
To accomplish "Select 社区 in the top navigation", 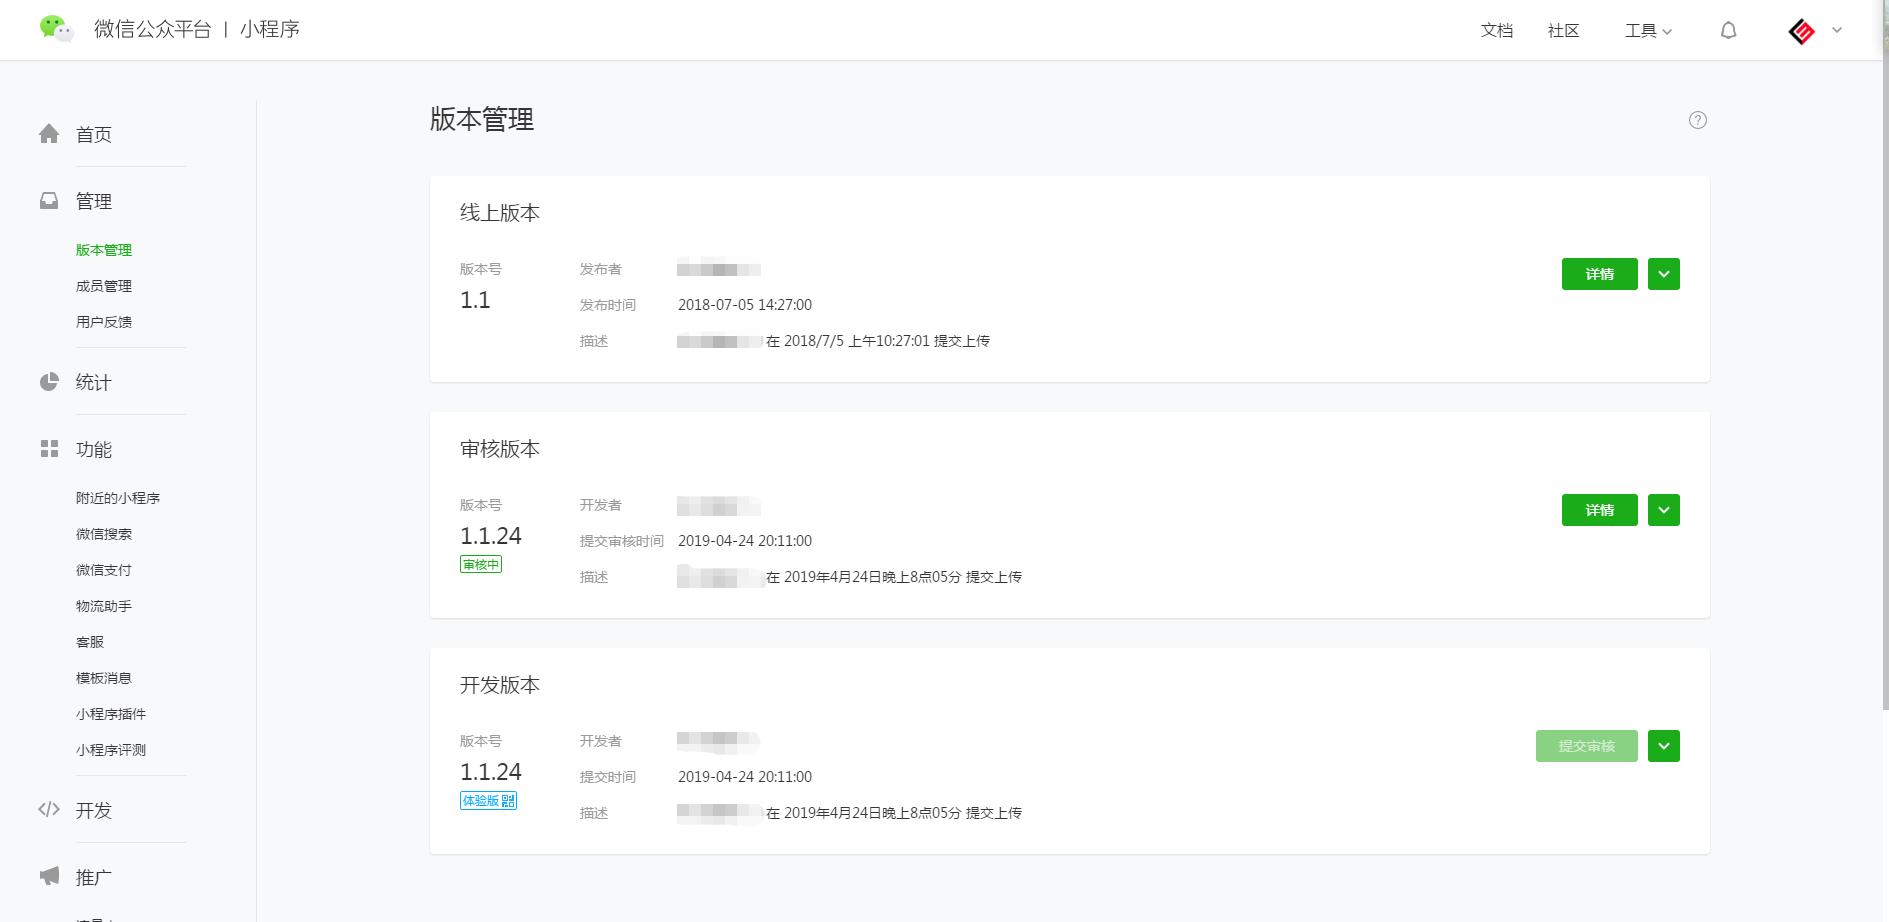I will tap(1562, 30).
